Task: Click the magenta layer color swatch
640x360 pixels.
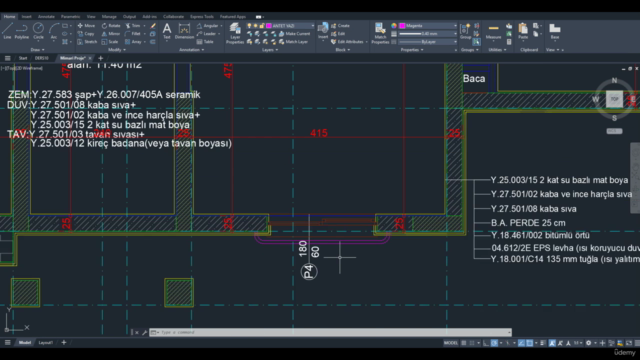Action: tap(269, 26)
